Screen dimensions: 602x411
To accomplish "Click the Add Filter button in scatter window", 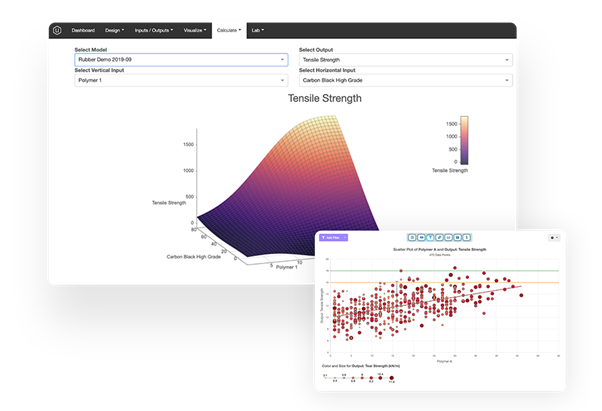I will (331, 238).
